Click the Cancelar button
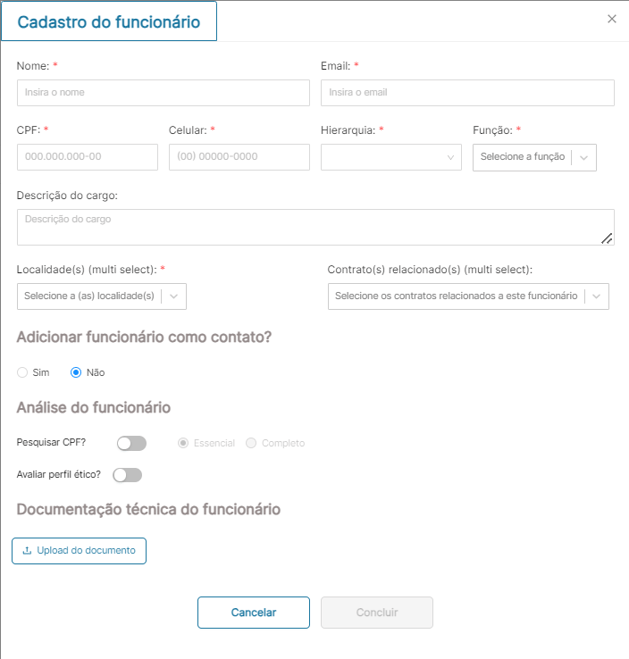 [x=253, y=613]
